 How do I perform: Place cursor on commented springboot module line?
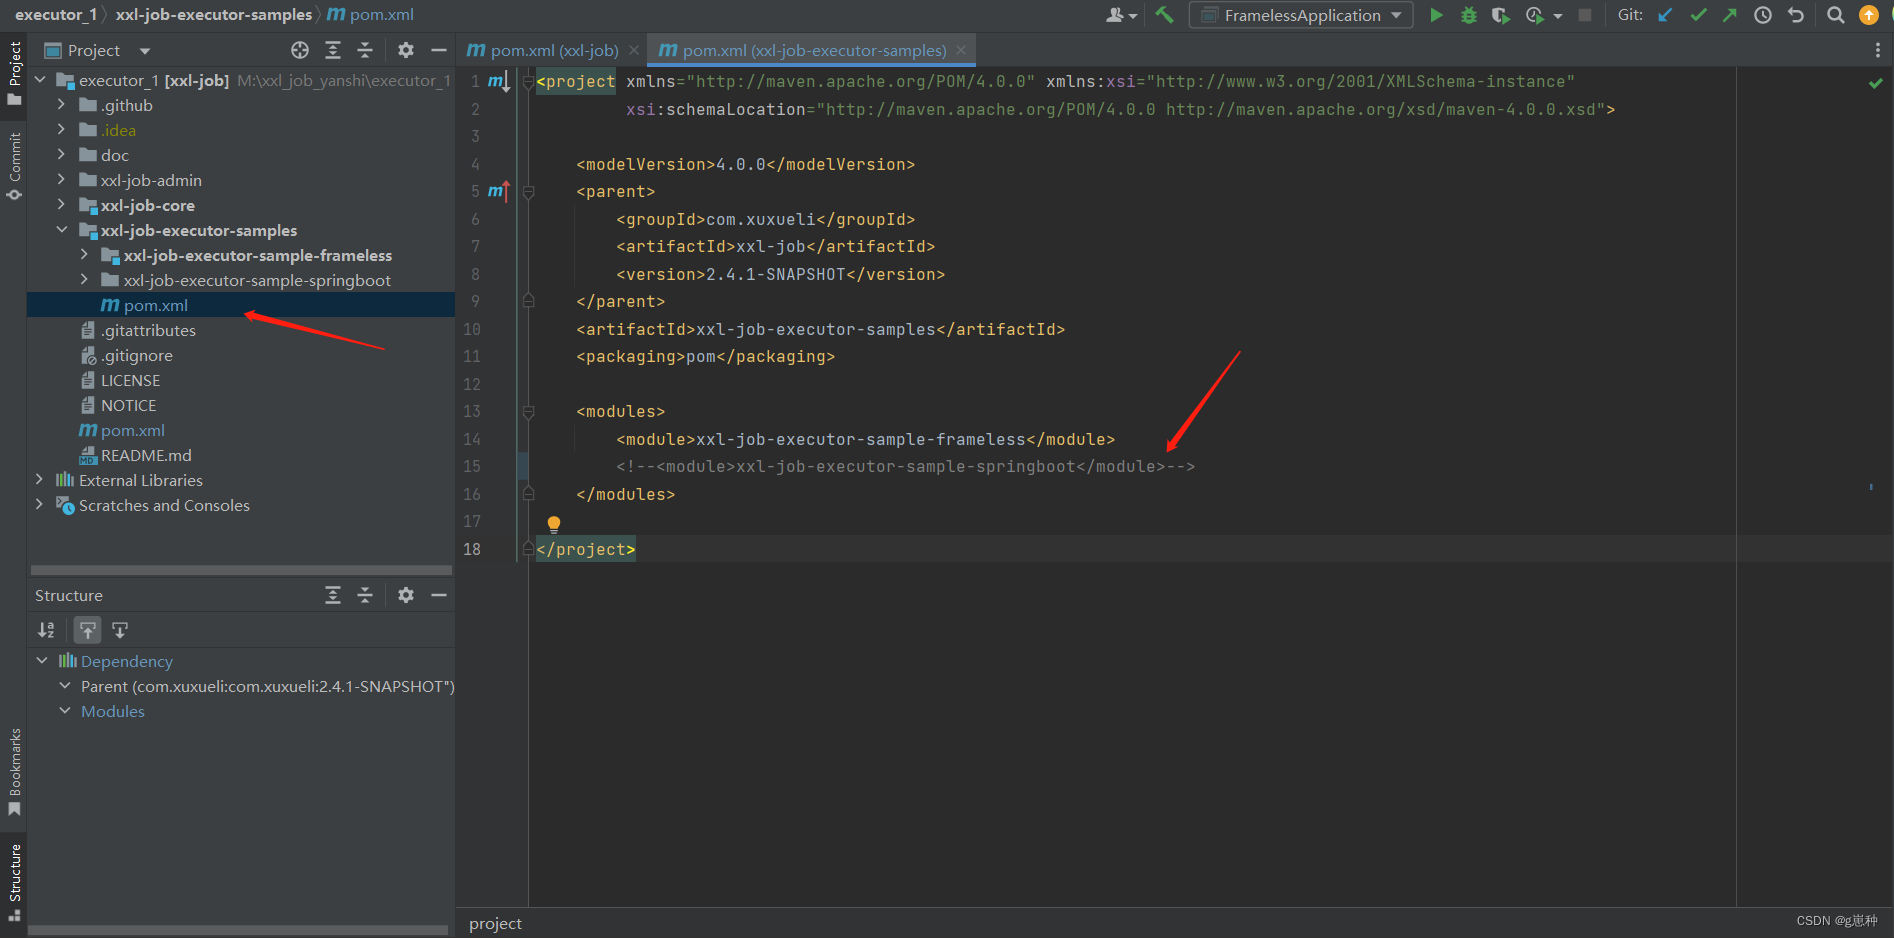coord(905,466)
